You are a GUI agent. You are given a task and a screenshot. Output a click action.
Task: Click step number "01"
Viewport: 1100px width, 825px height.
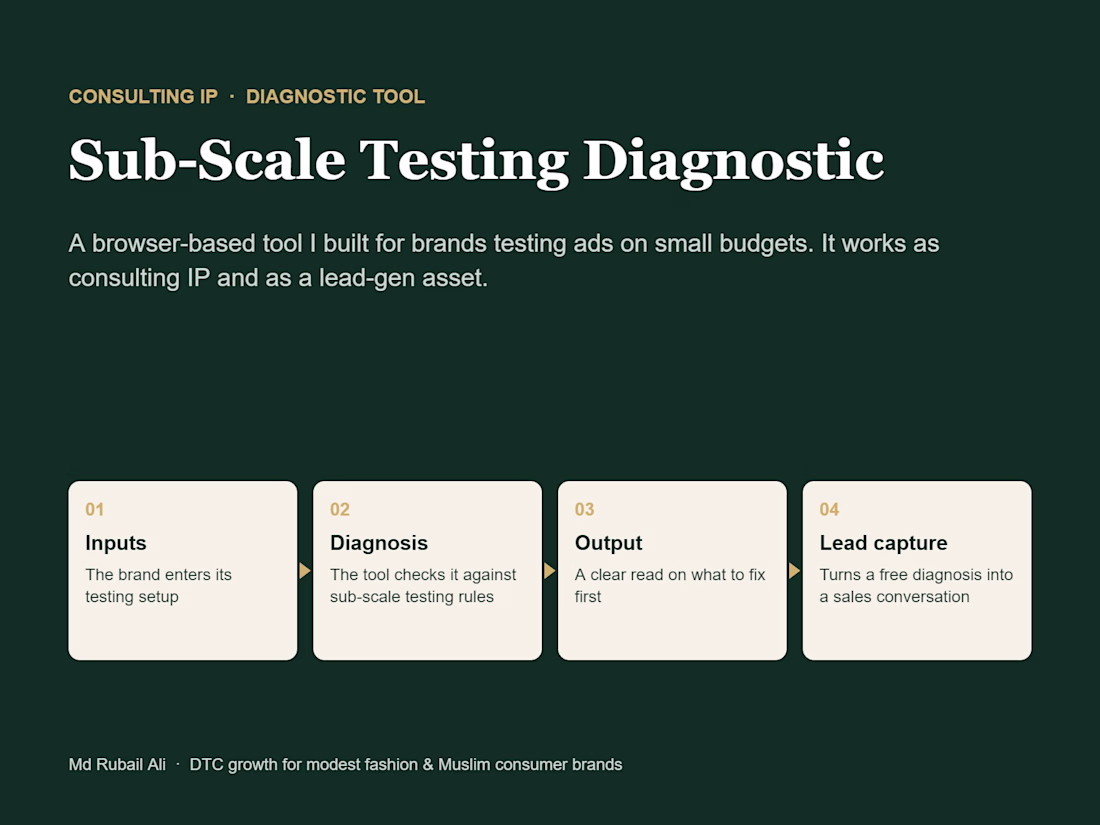pos(95,509)
